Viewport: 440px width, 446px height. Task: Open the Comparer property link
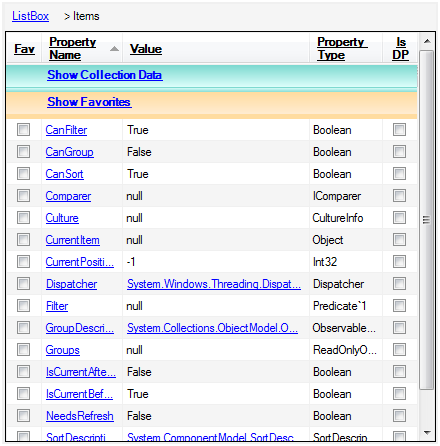click(x=68, y=196)
